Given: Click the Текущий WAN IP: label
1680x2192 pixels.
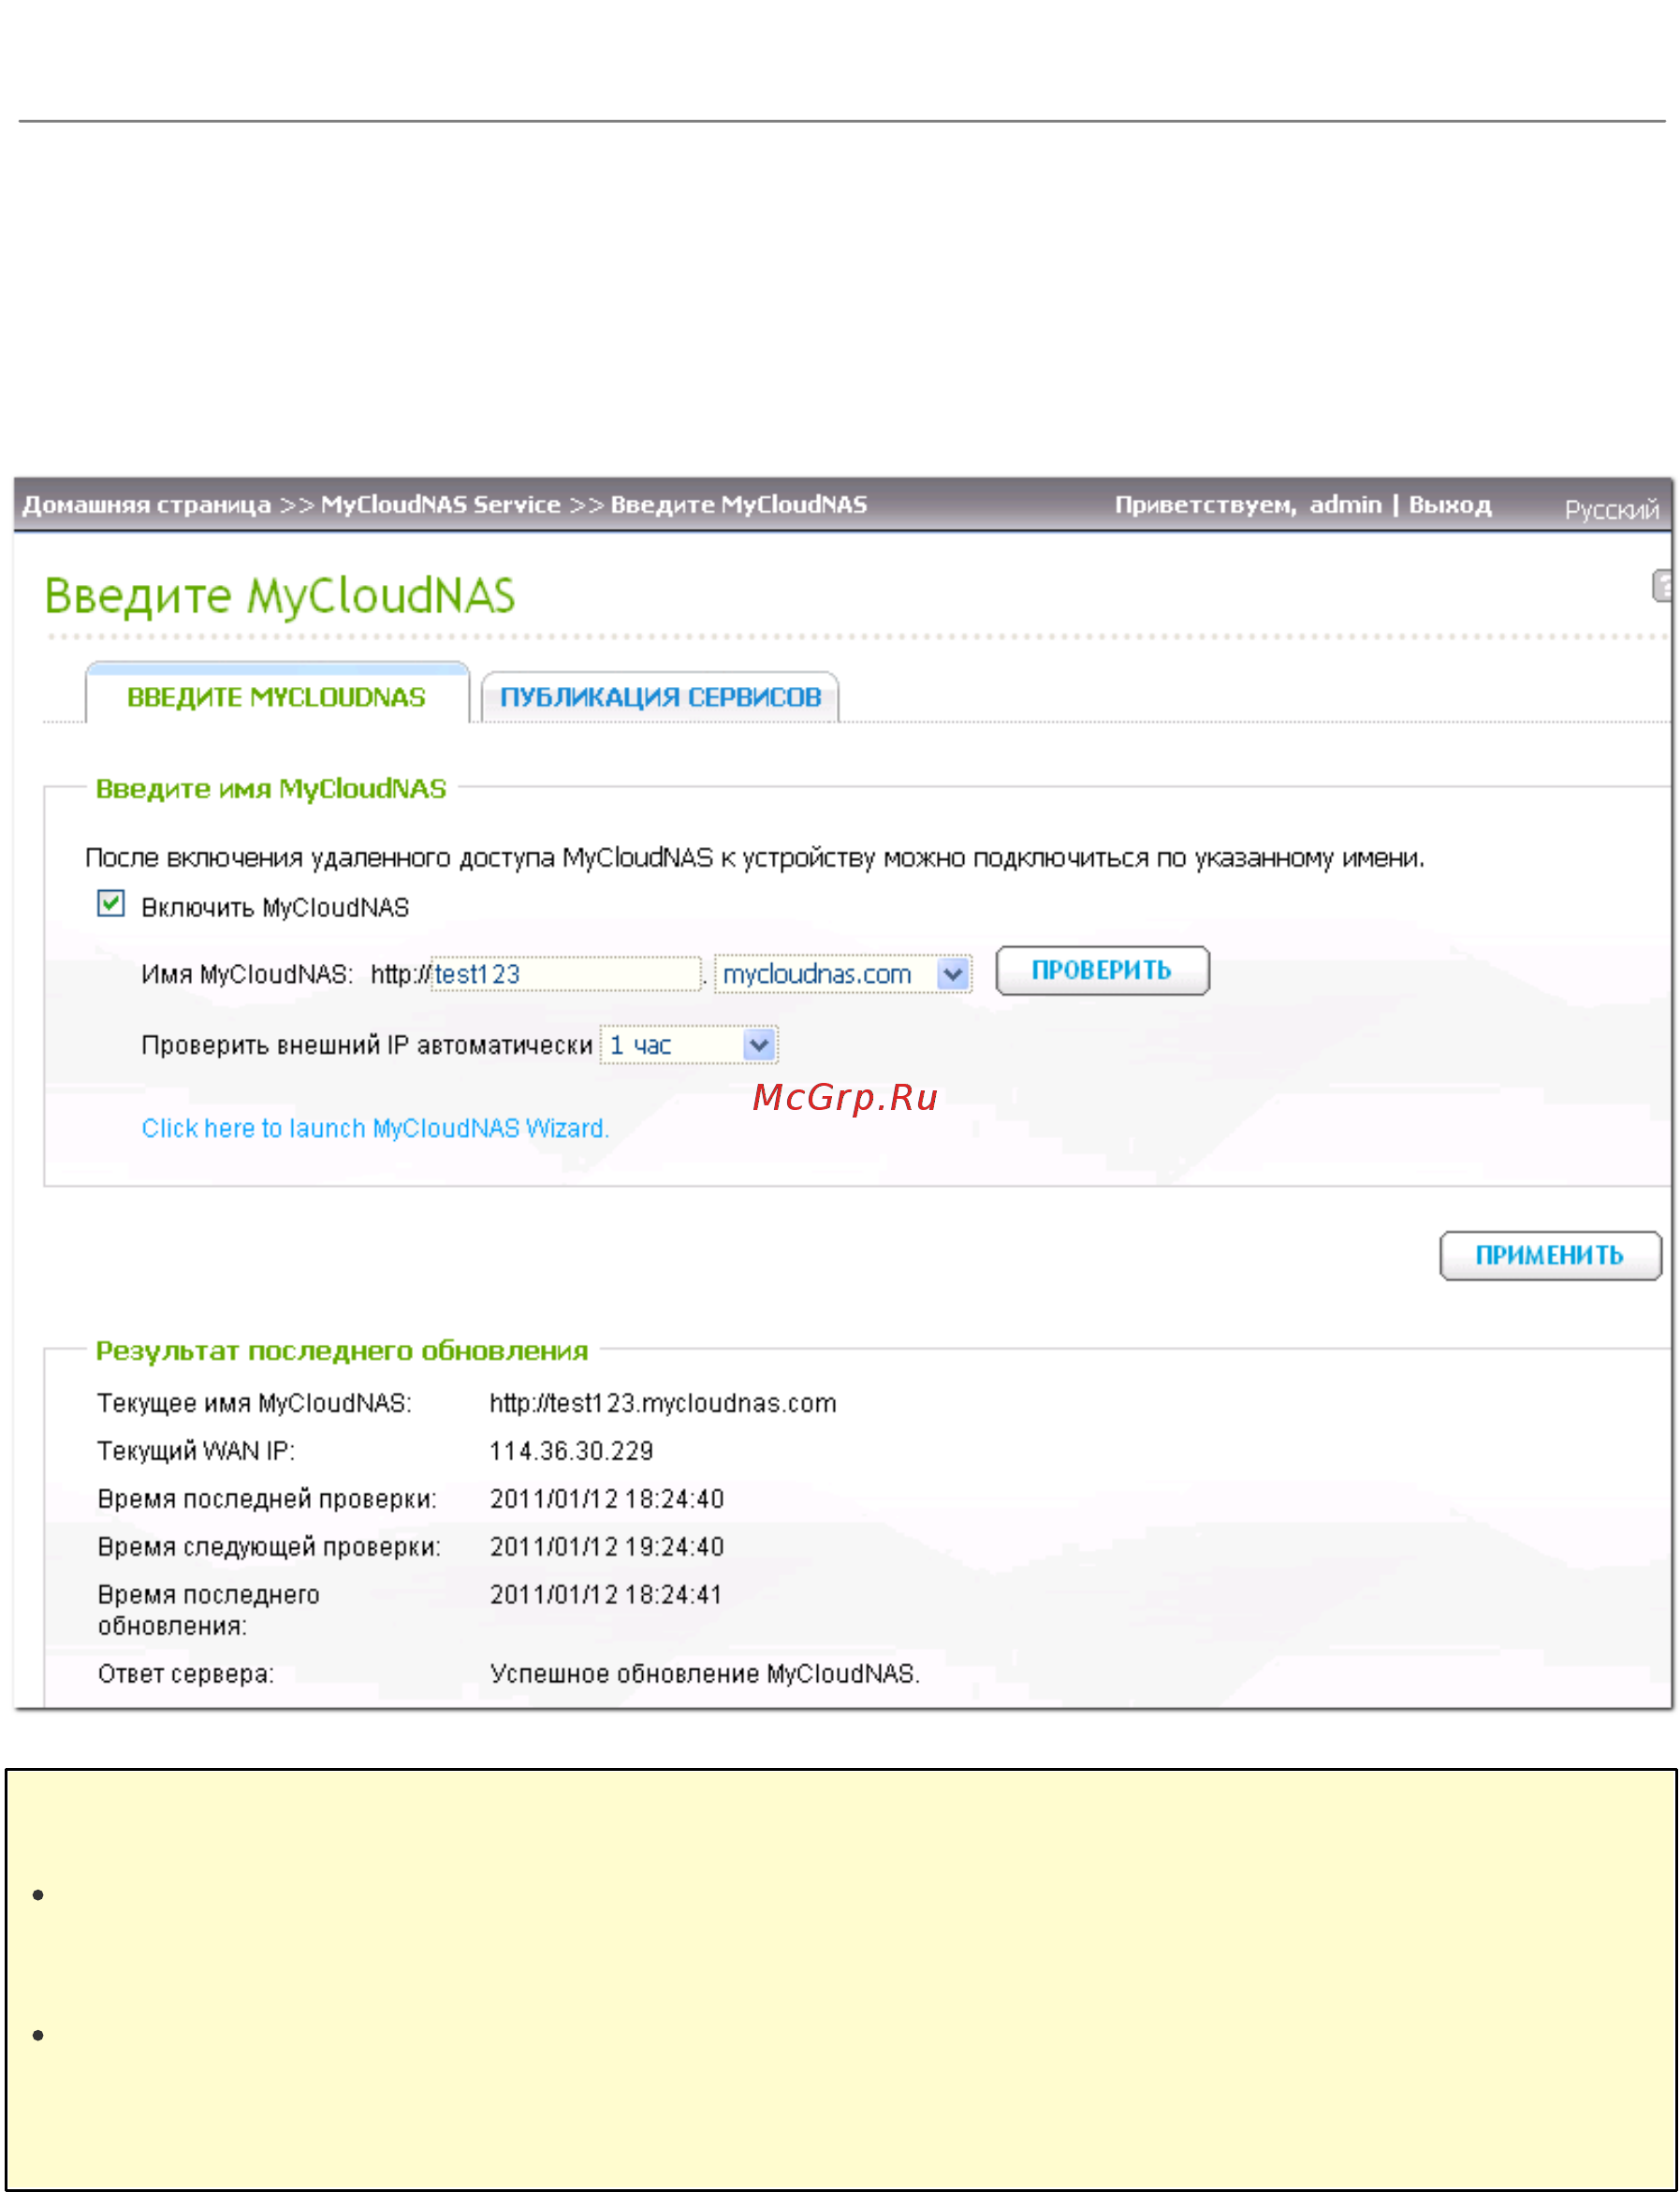Looking at the screenshot, I should pos(196,1452).
